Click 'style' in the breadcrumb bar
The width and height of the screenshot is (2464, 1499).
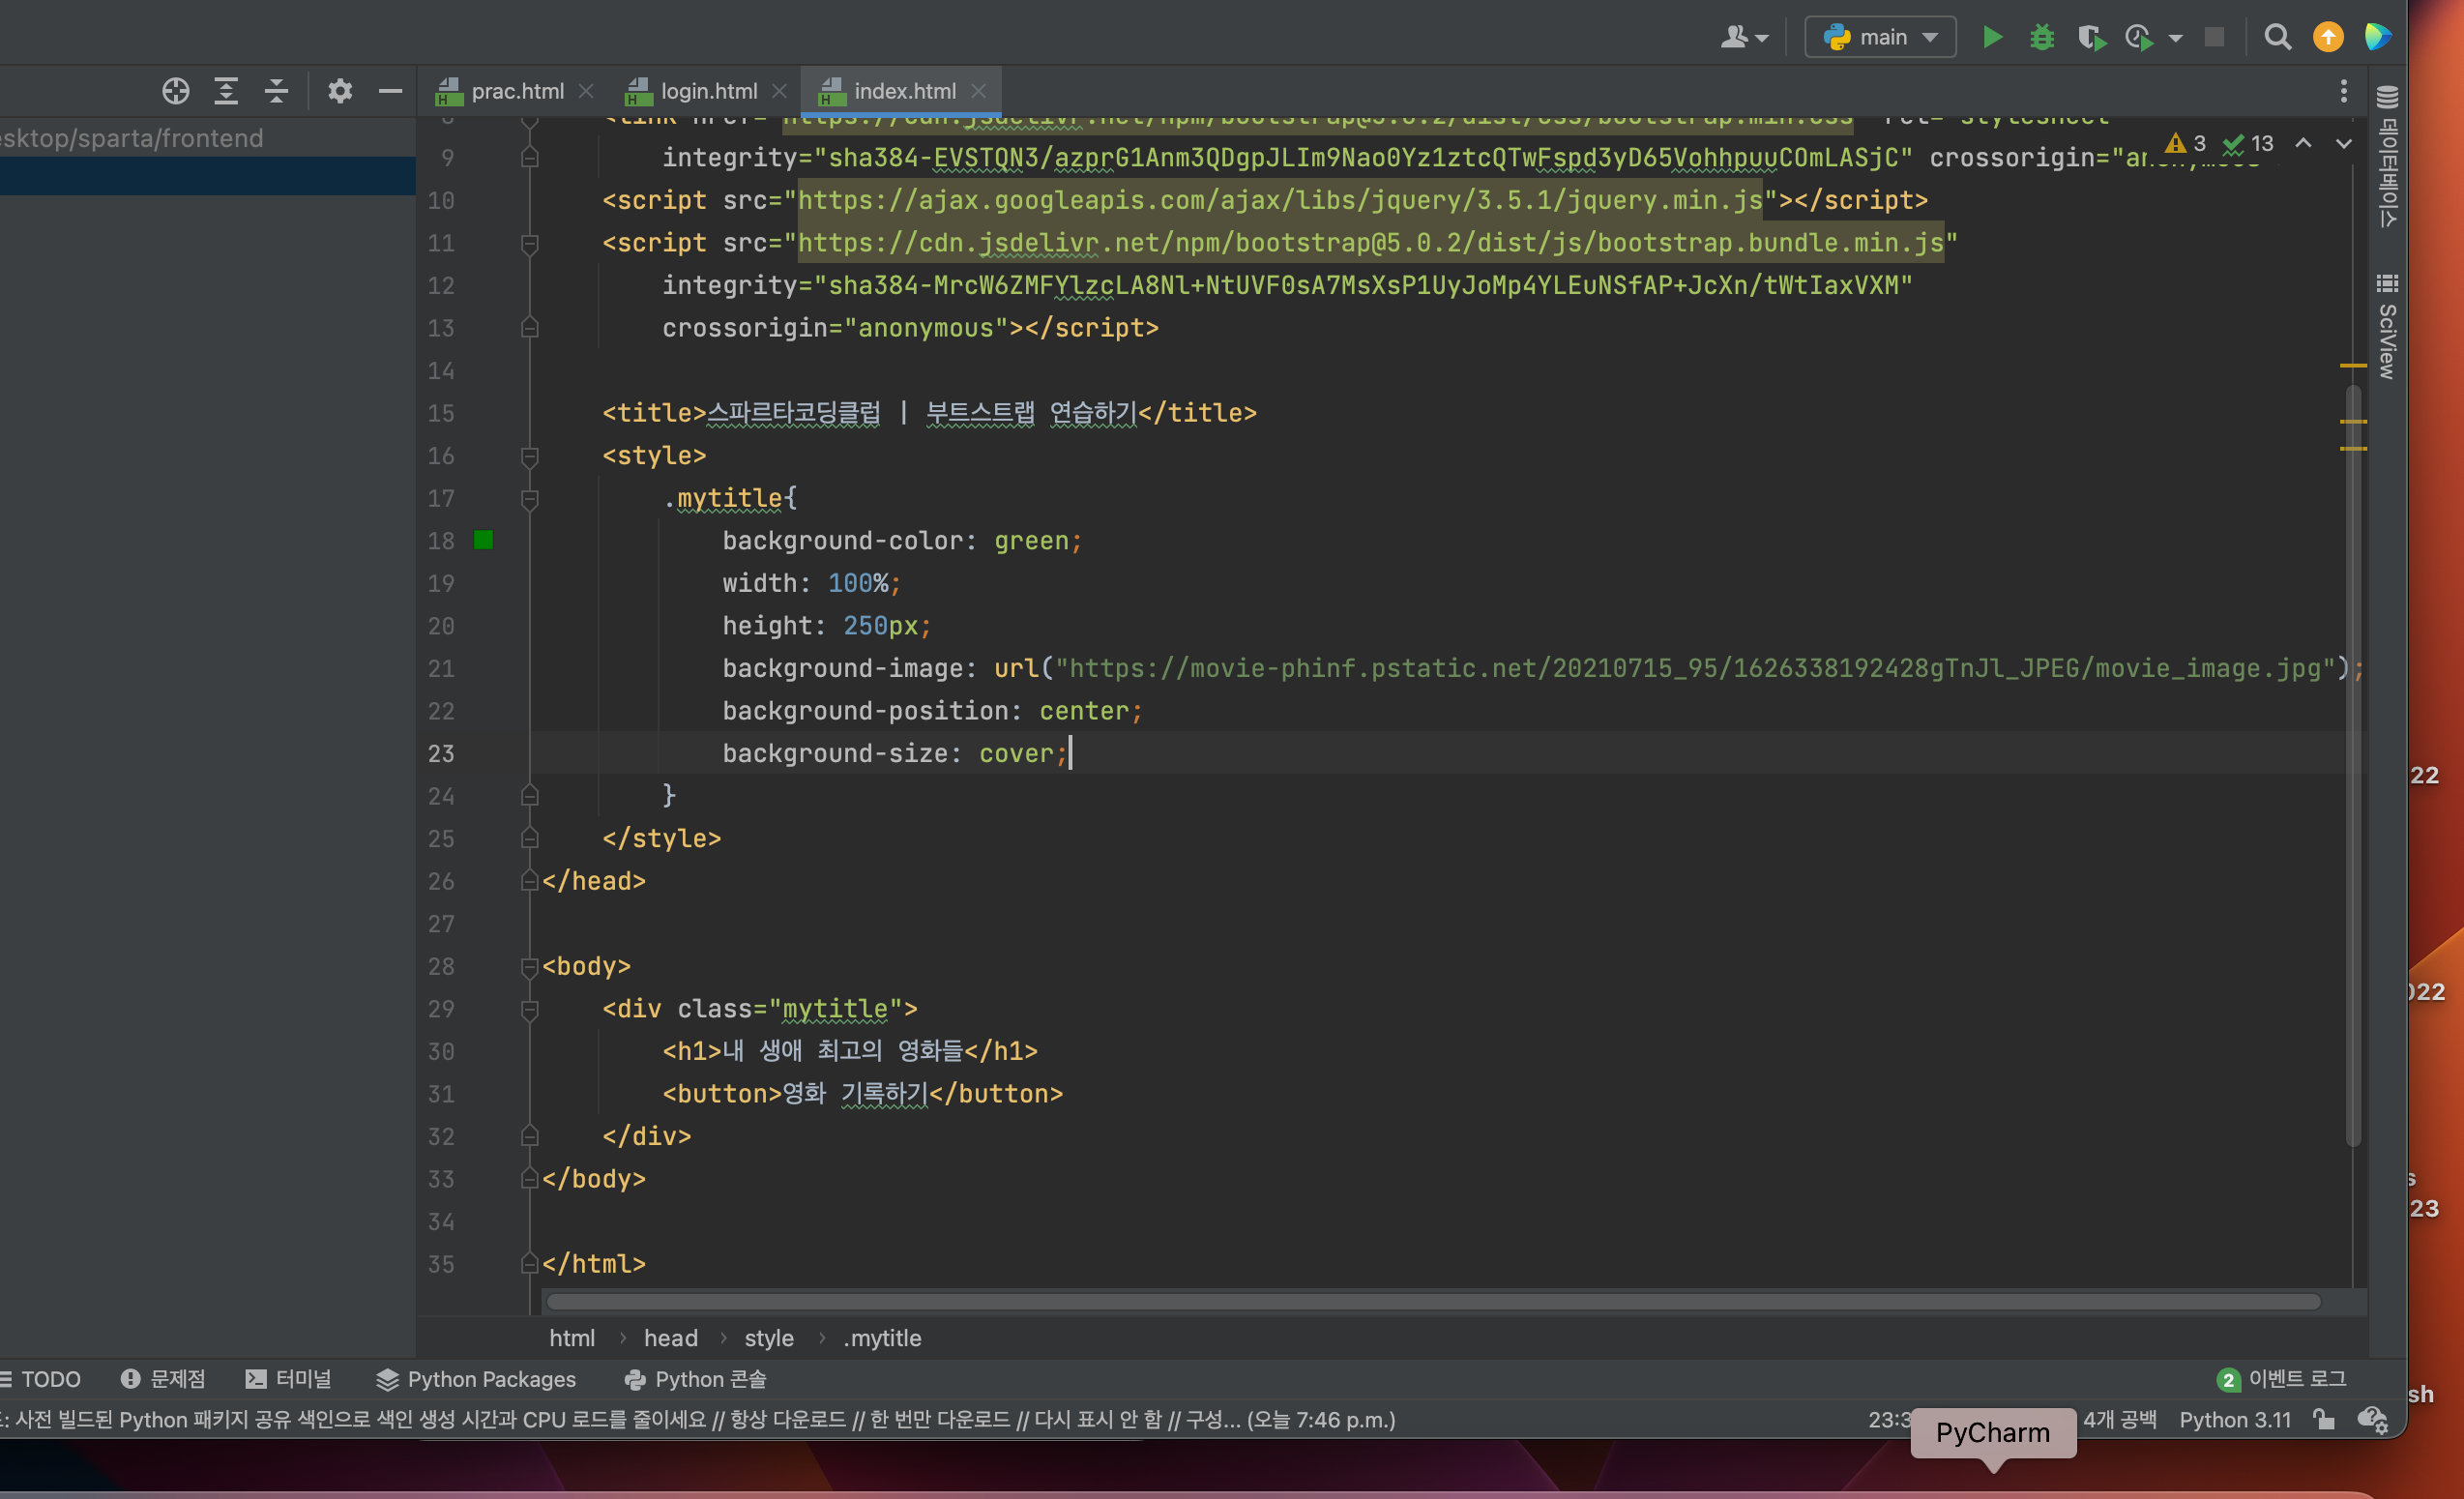769,1338
